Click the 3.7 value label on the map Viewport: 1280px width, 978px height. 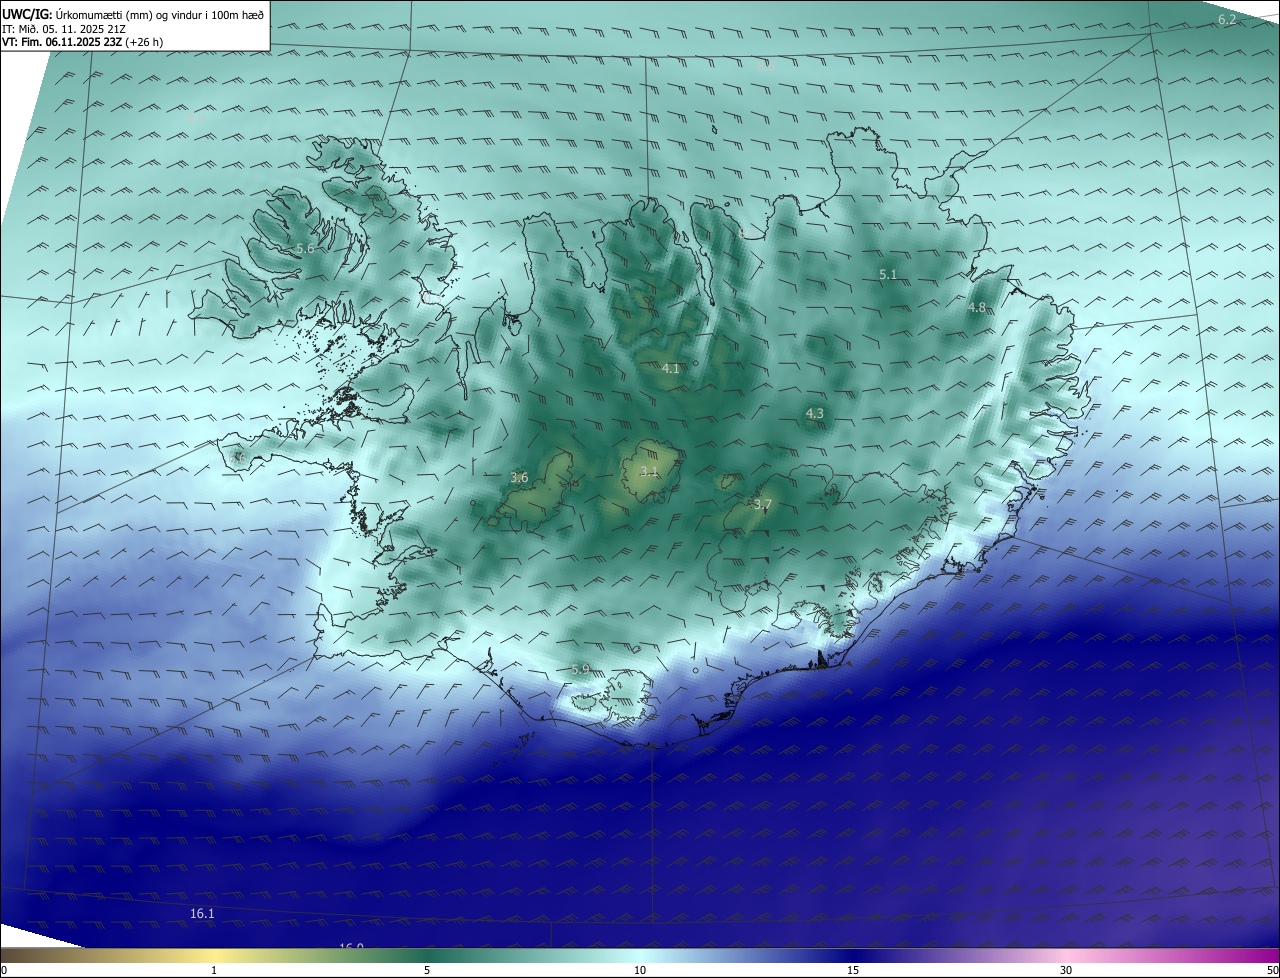763,505
